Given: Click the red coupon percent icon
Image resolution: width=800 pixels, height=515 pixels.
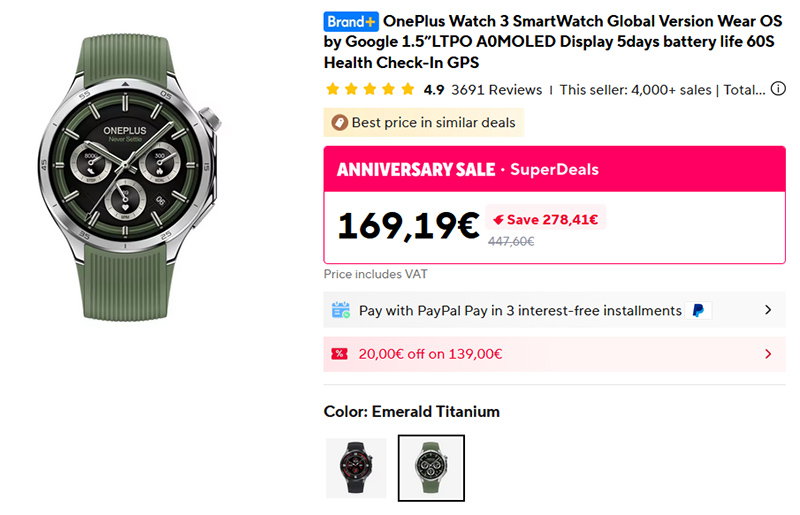Looking at the screenshot, I should tap(340, 354).
